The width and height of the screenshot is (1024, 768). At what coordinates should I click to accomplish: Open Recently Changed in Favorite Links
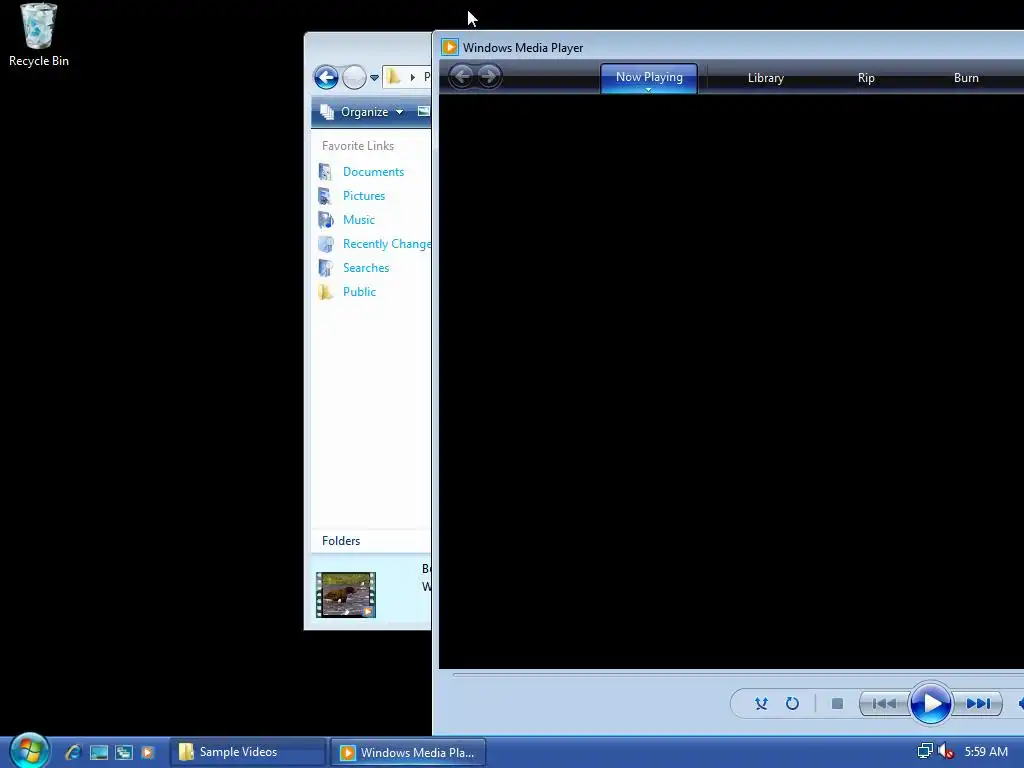coord(387,244)
